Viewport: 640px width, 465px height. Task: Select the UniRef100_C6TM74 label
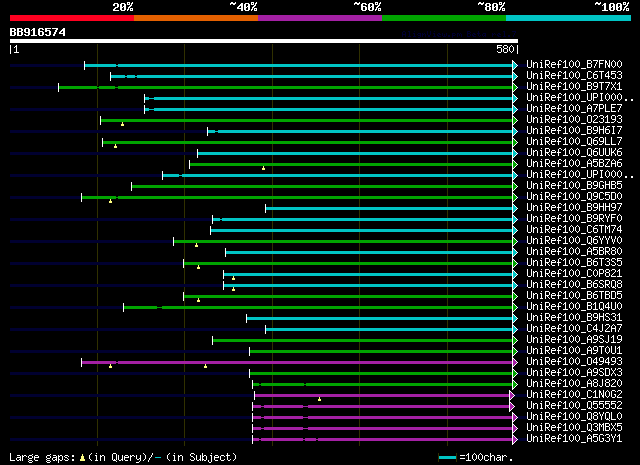click(574, 229)
